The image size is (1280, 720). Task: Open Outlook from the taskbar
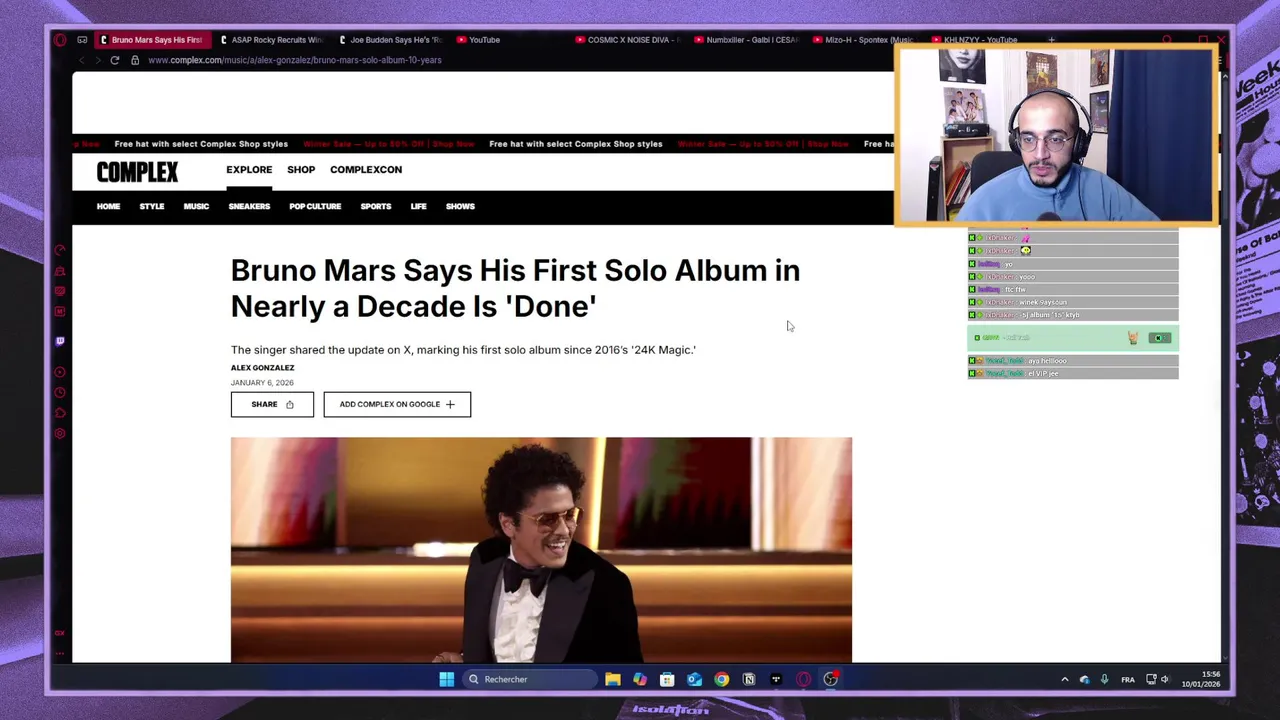point(694,679)
